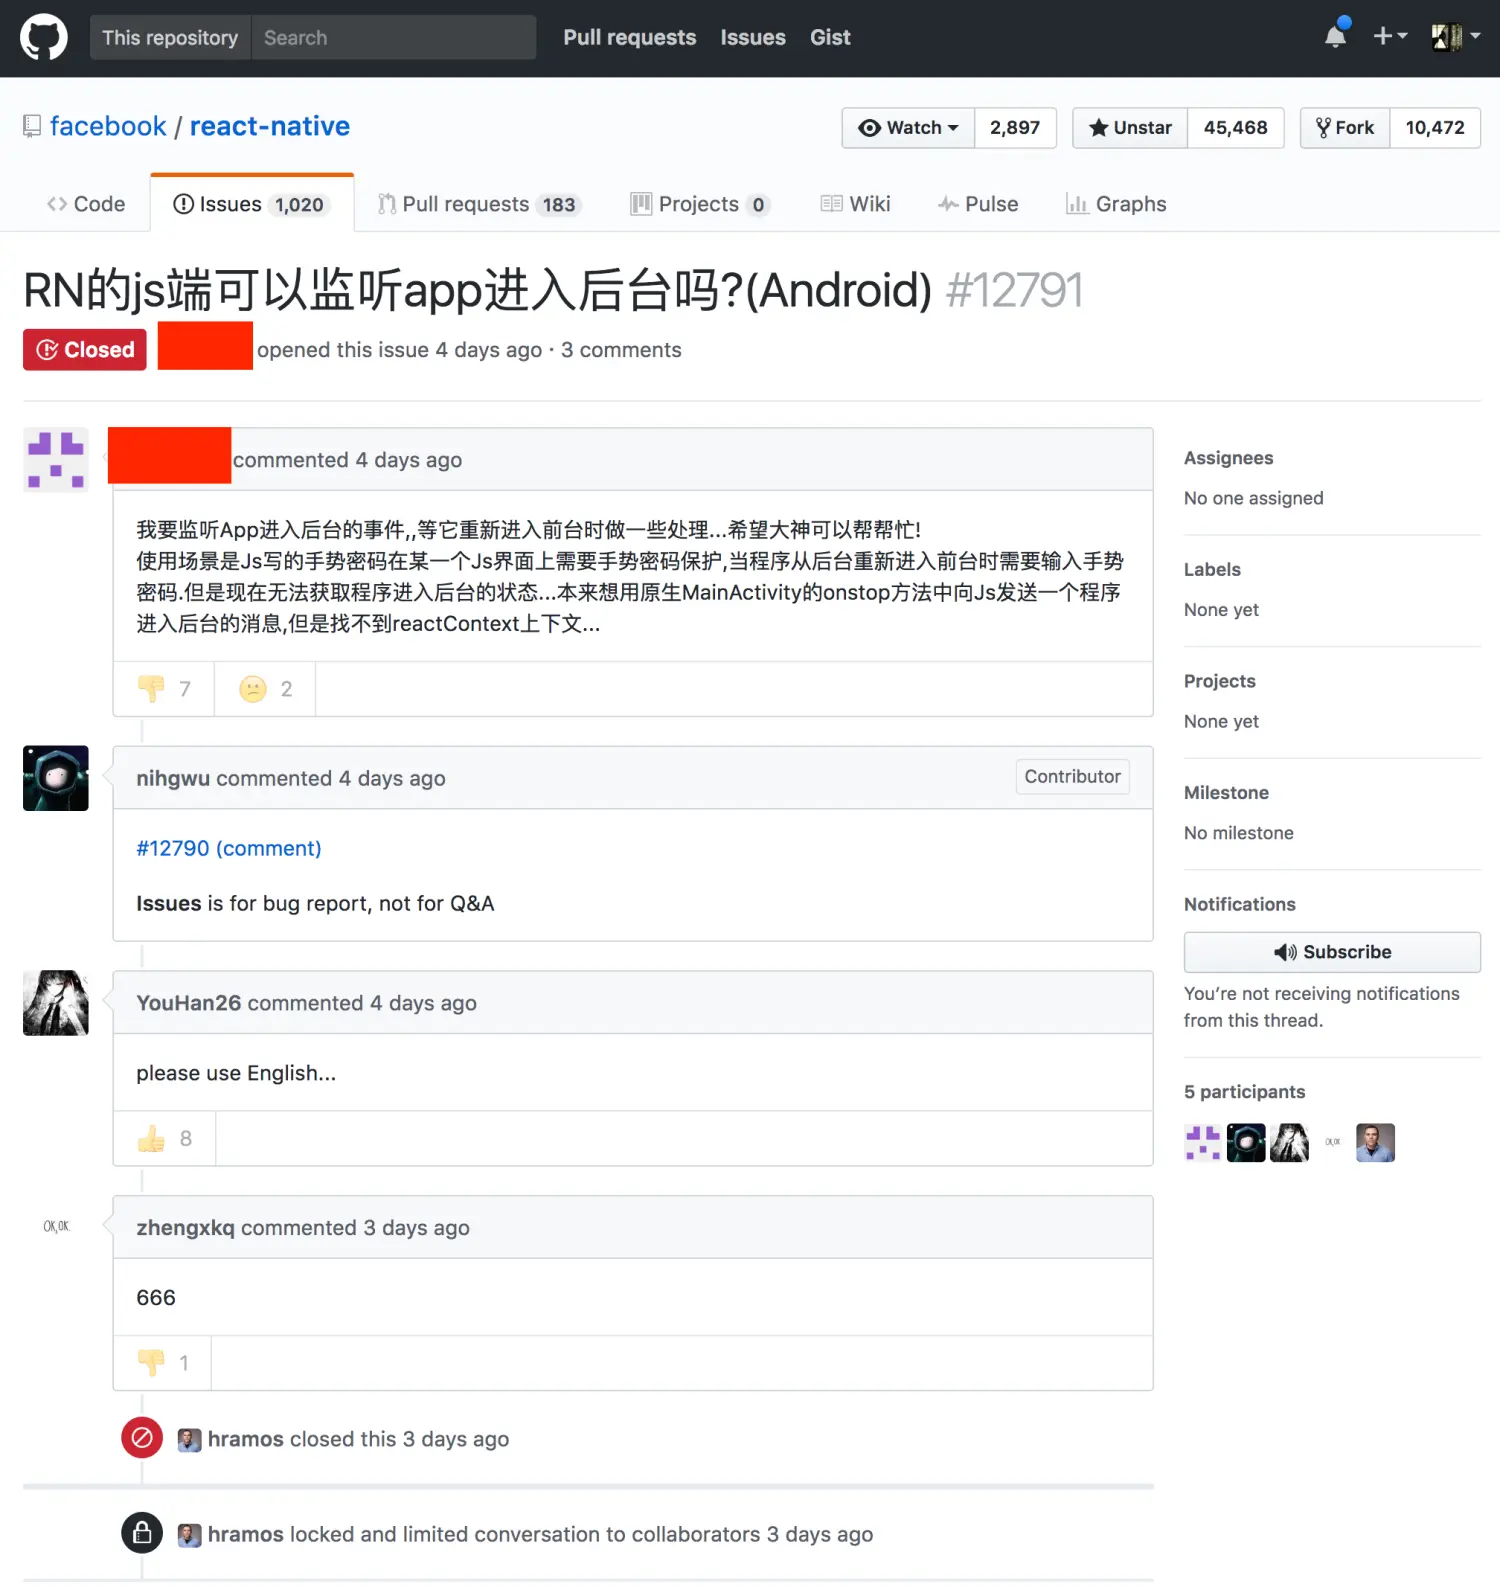Image resolution: width=1500 pixels, height=1590 pixels.
Task: Go to Pull requests in top navigation
Action: click(630, 37)
